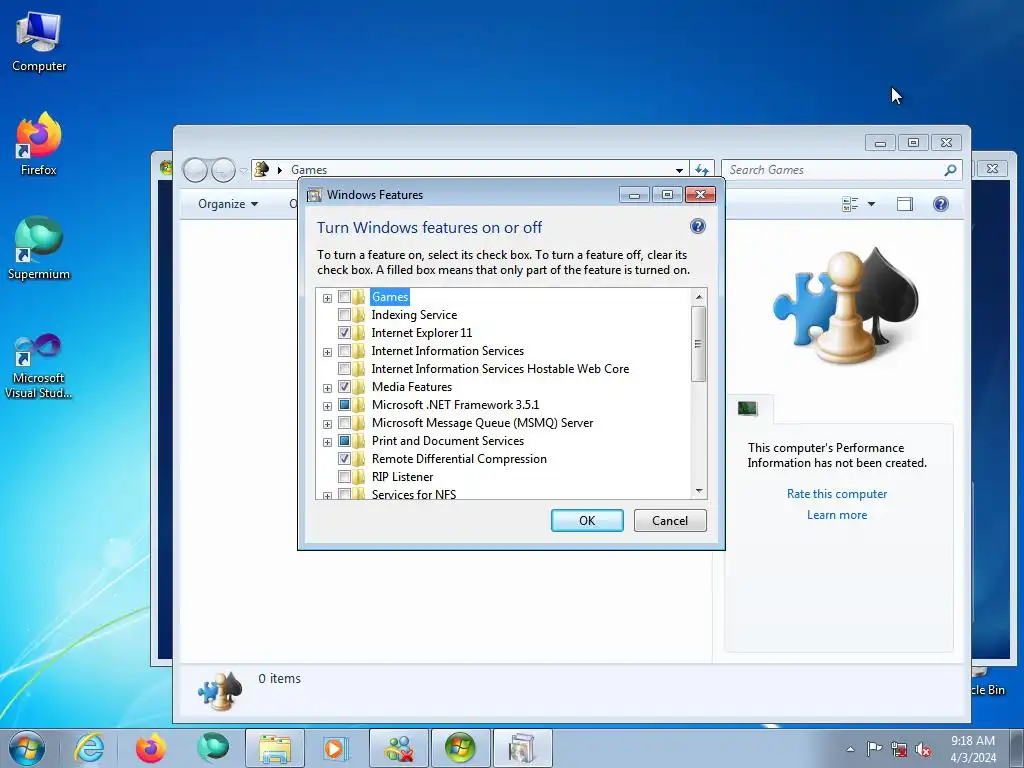The height and width of the screenshot is (768, 1024).
Task: Select the Indexing Service feature label
Action: click(414, 315)
